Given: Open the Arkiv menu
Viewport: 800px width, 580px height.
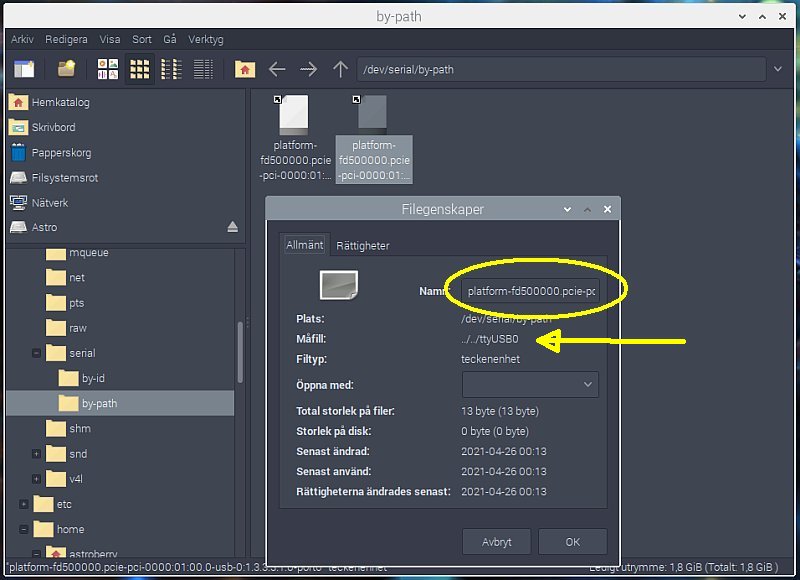Looking at the screenshot, I should point(22,39).
